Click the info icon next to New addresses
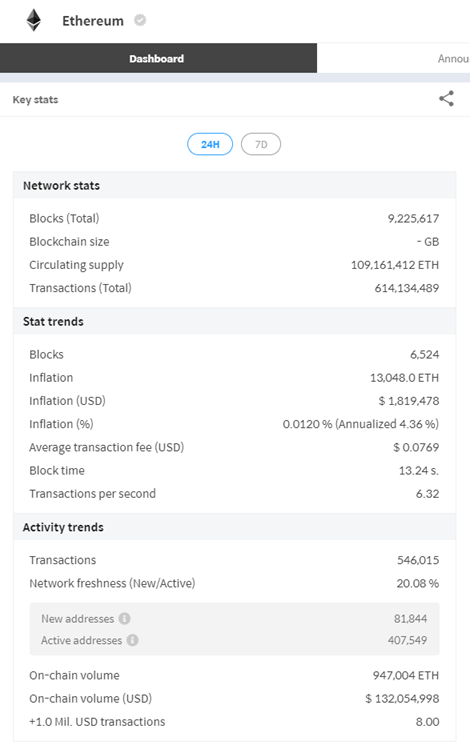The height and width of the screenshot is (753, 470). [124, 619]
